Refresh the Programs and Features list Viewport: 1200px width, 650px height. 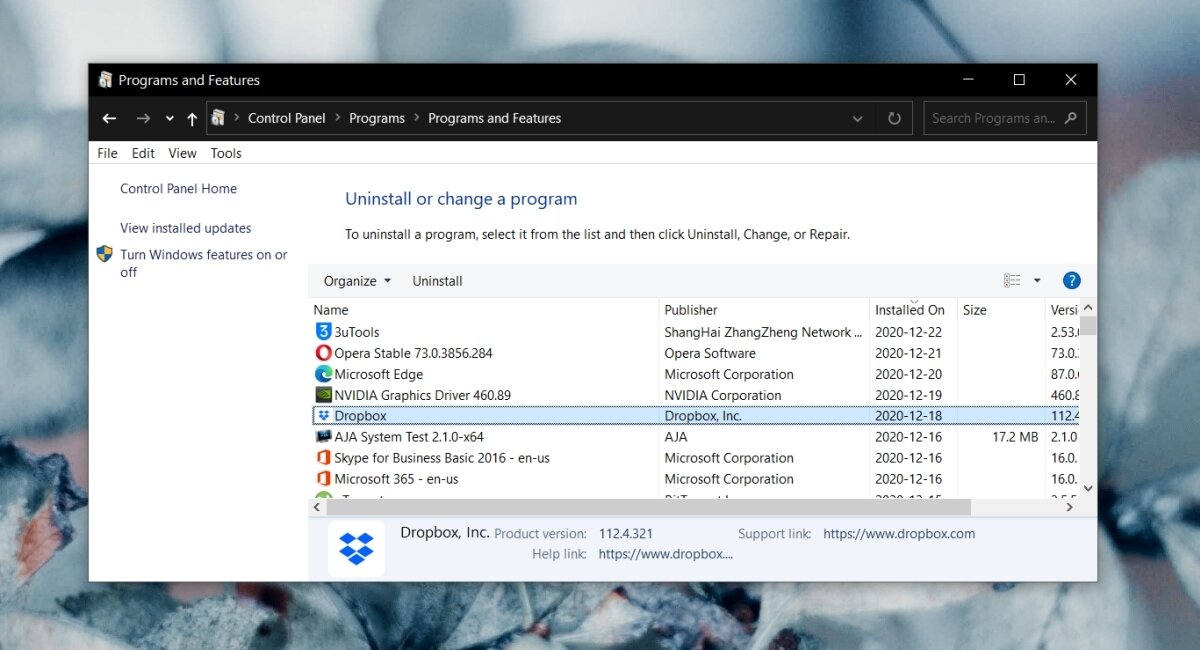click(x=894, y=118)
